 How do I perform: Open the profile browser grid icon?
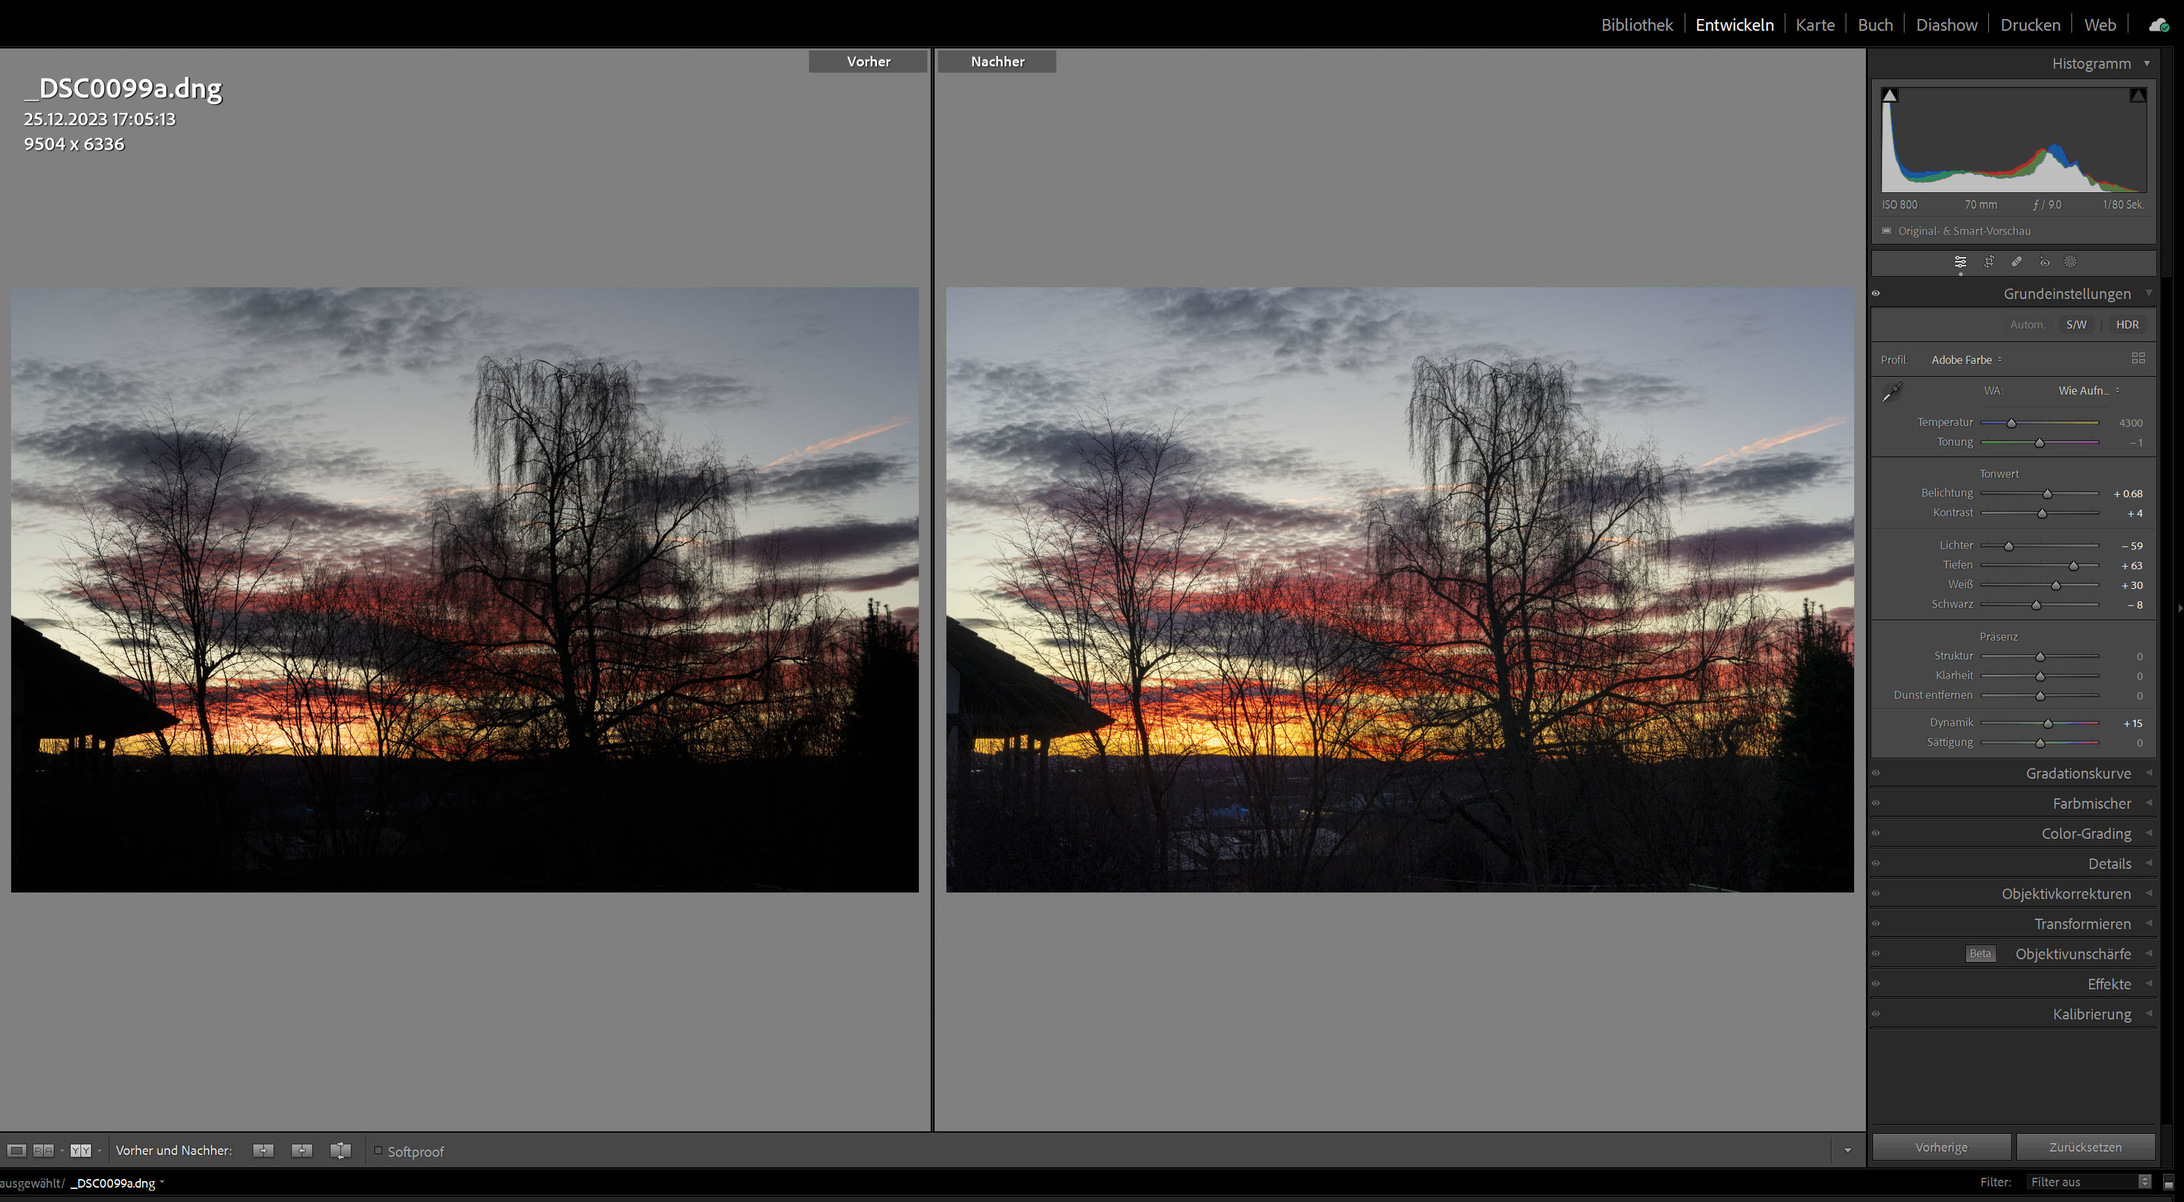click(x=2138, y=358)
